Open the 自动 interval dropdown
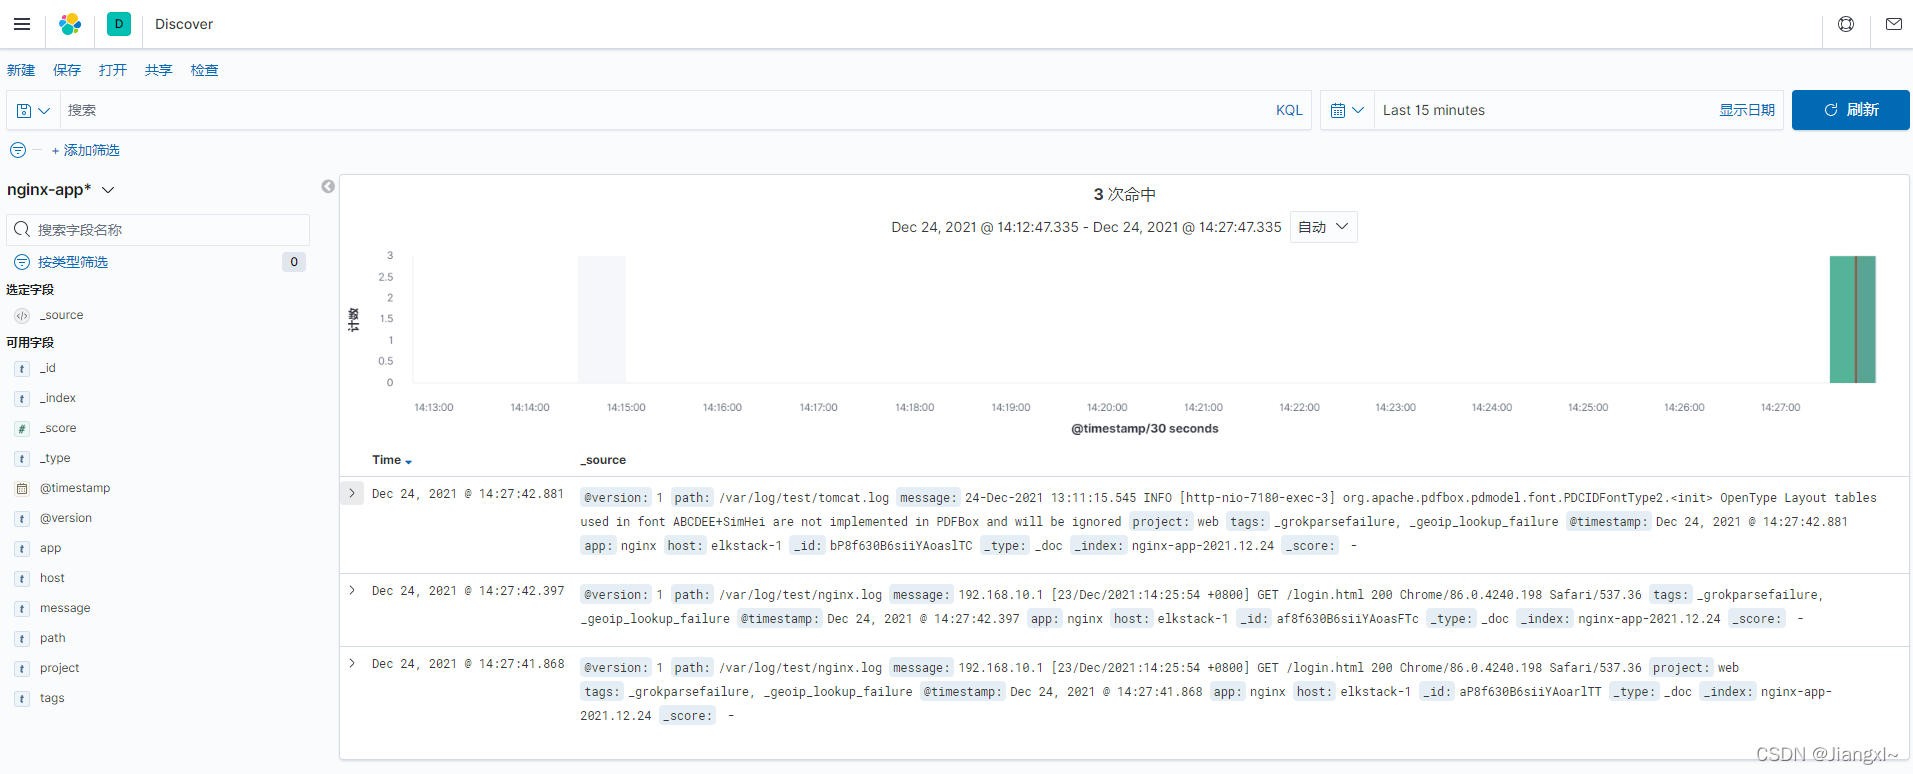1913x774 pixels. tap(1323, 227)
